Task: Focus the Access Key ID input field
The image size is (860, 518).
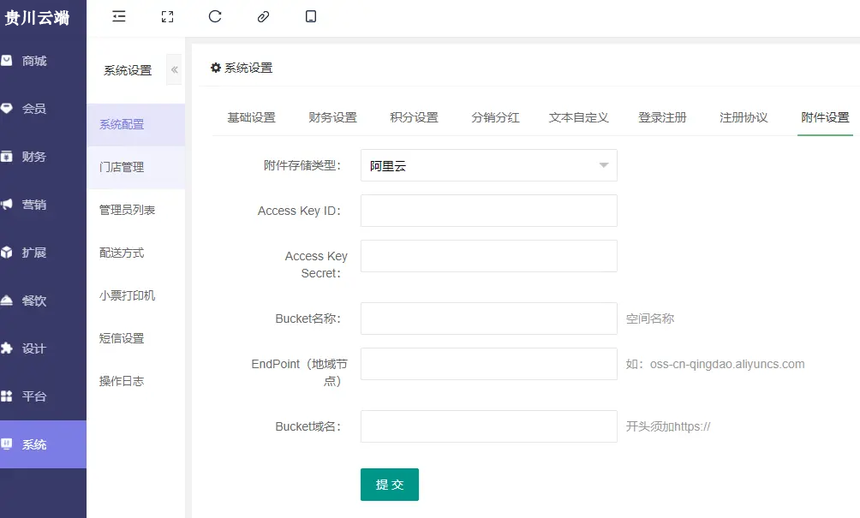Action: tap(489, 211)
